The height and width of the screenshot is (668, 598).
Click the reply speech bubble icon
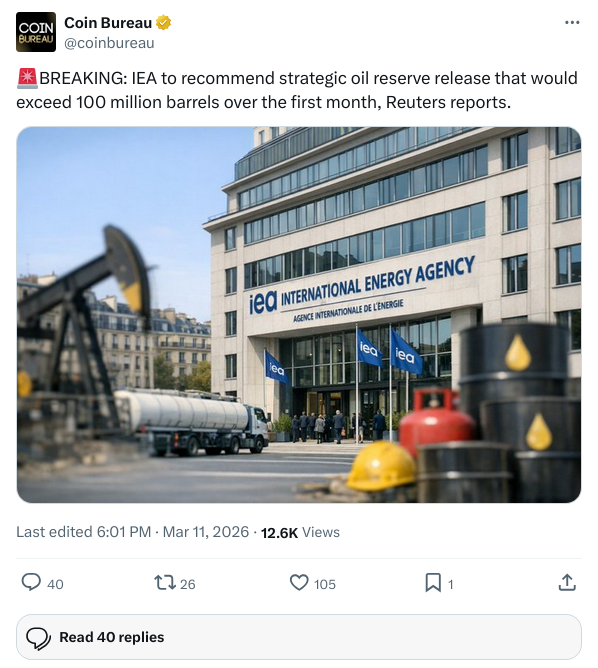coord(31,582)
